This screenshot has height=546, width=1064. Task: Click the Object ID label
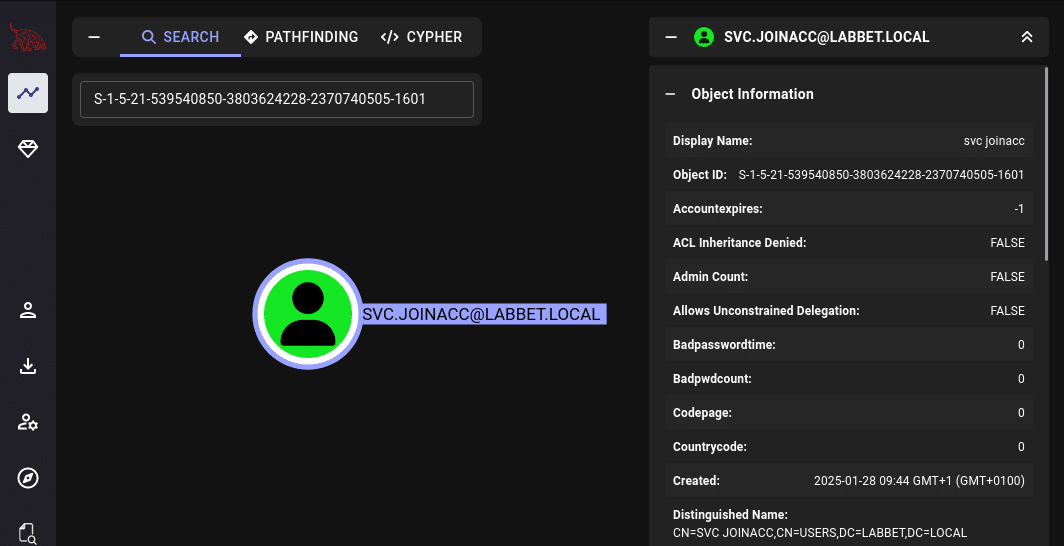click(x=700, y=175)
